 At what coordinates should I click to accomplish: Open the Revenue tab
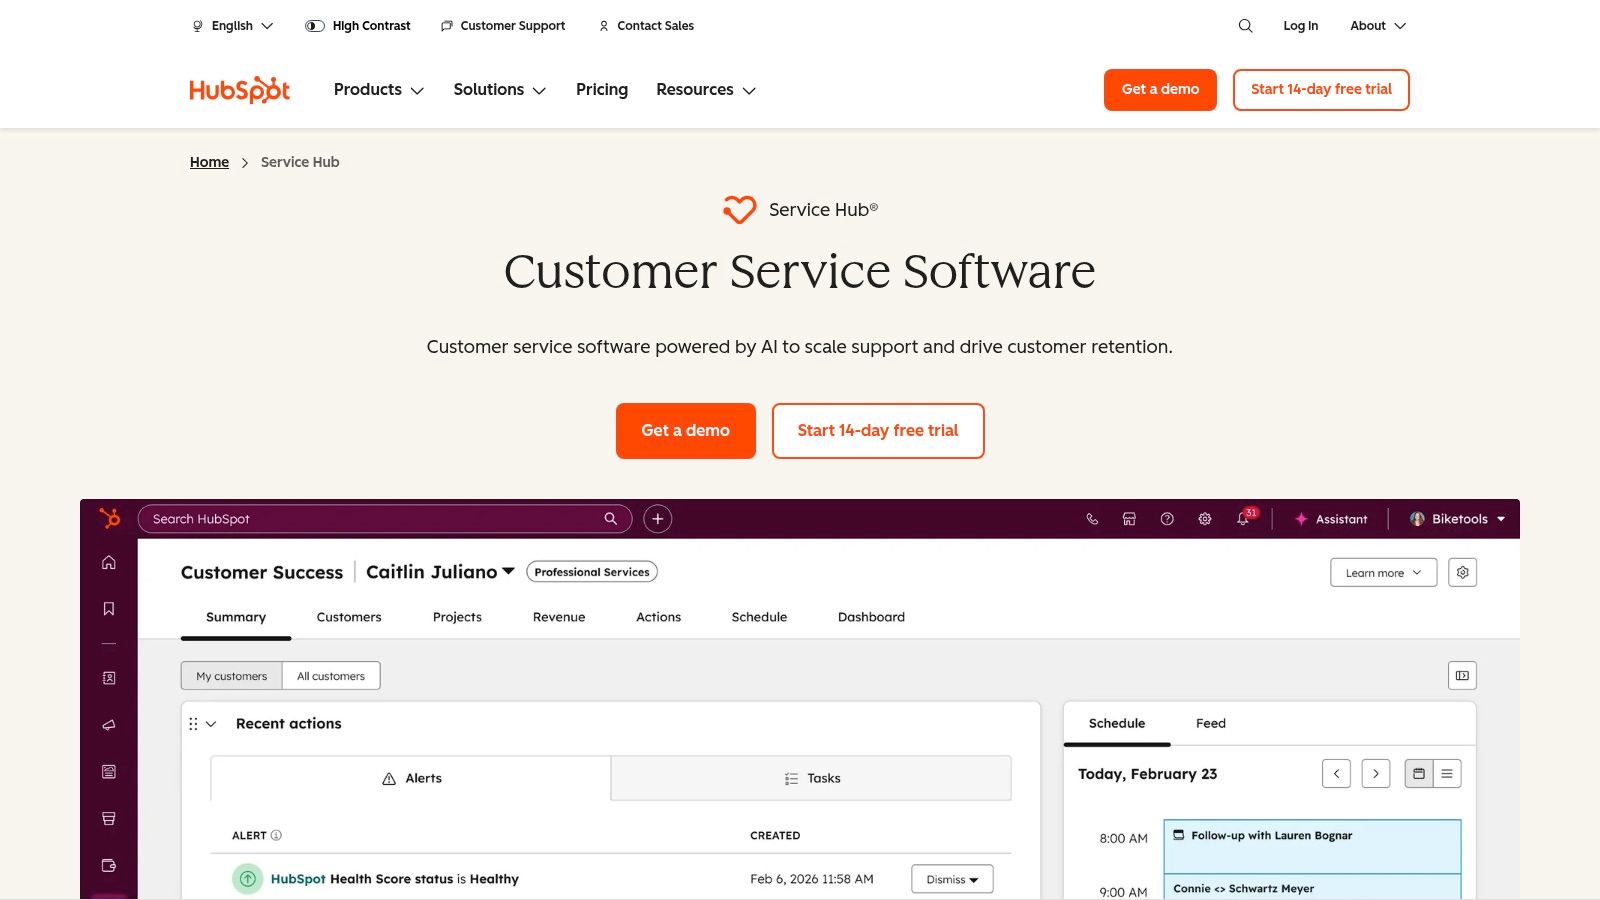click(x=559, y=617)
